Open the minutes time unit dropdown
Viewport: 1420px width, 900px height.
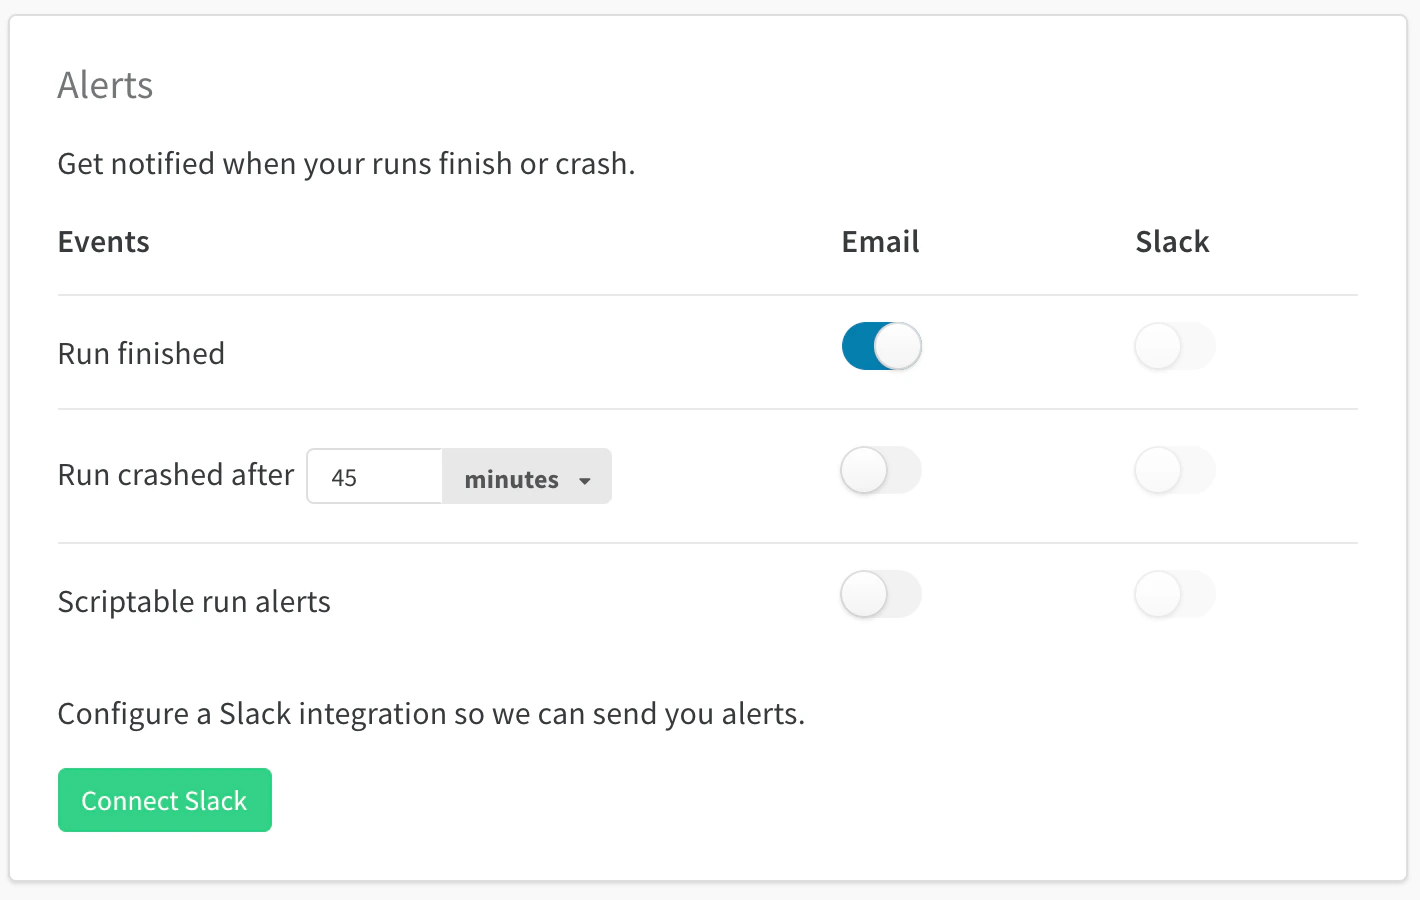(x=526, y=477)
